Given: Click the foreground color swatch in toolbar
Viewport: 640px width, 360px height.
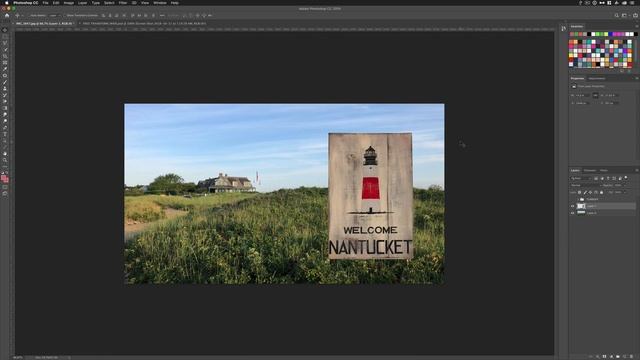Looking at the screenshot, I should point(4,178).
